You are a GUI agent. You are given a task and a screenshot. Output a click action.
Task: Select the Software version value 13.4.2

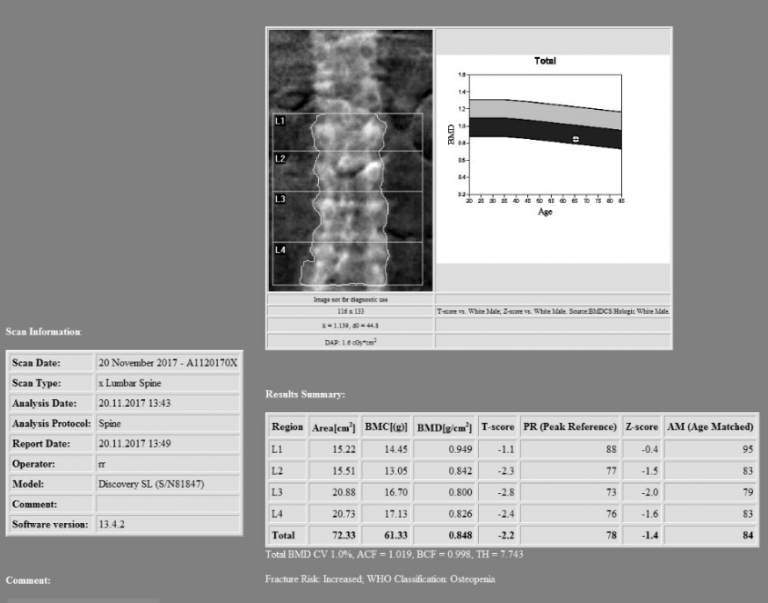[167, 524]
